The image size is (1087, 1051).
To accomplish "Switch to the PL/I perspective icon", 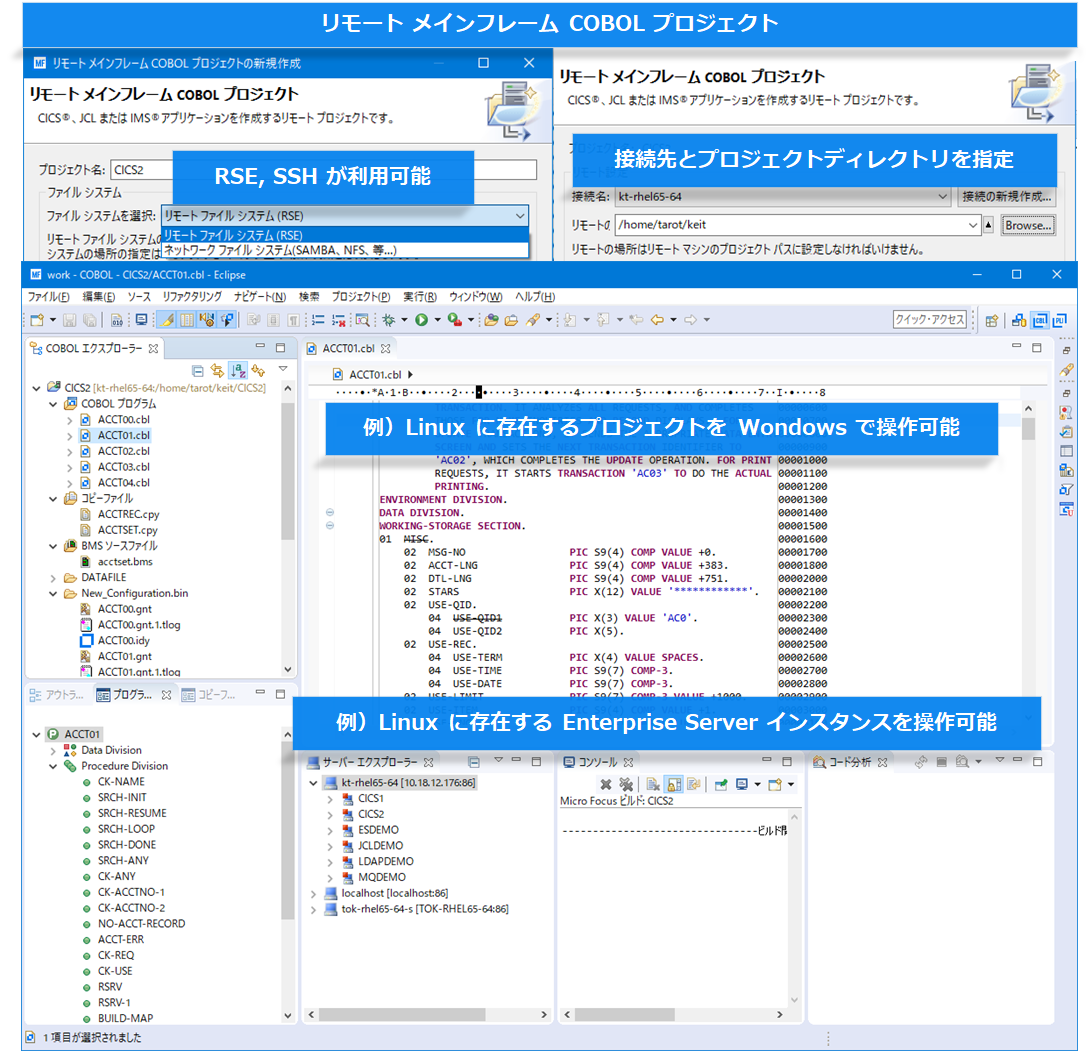I will (1060, 320).
